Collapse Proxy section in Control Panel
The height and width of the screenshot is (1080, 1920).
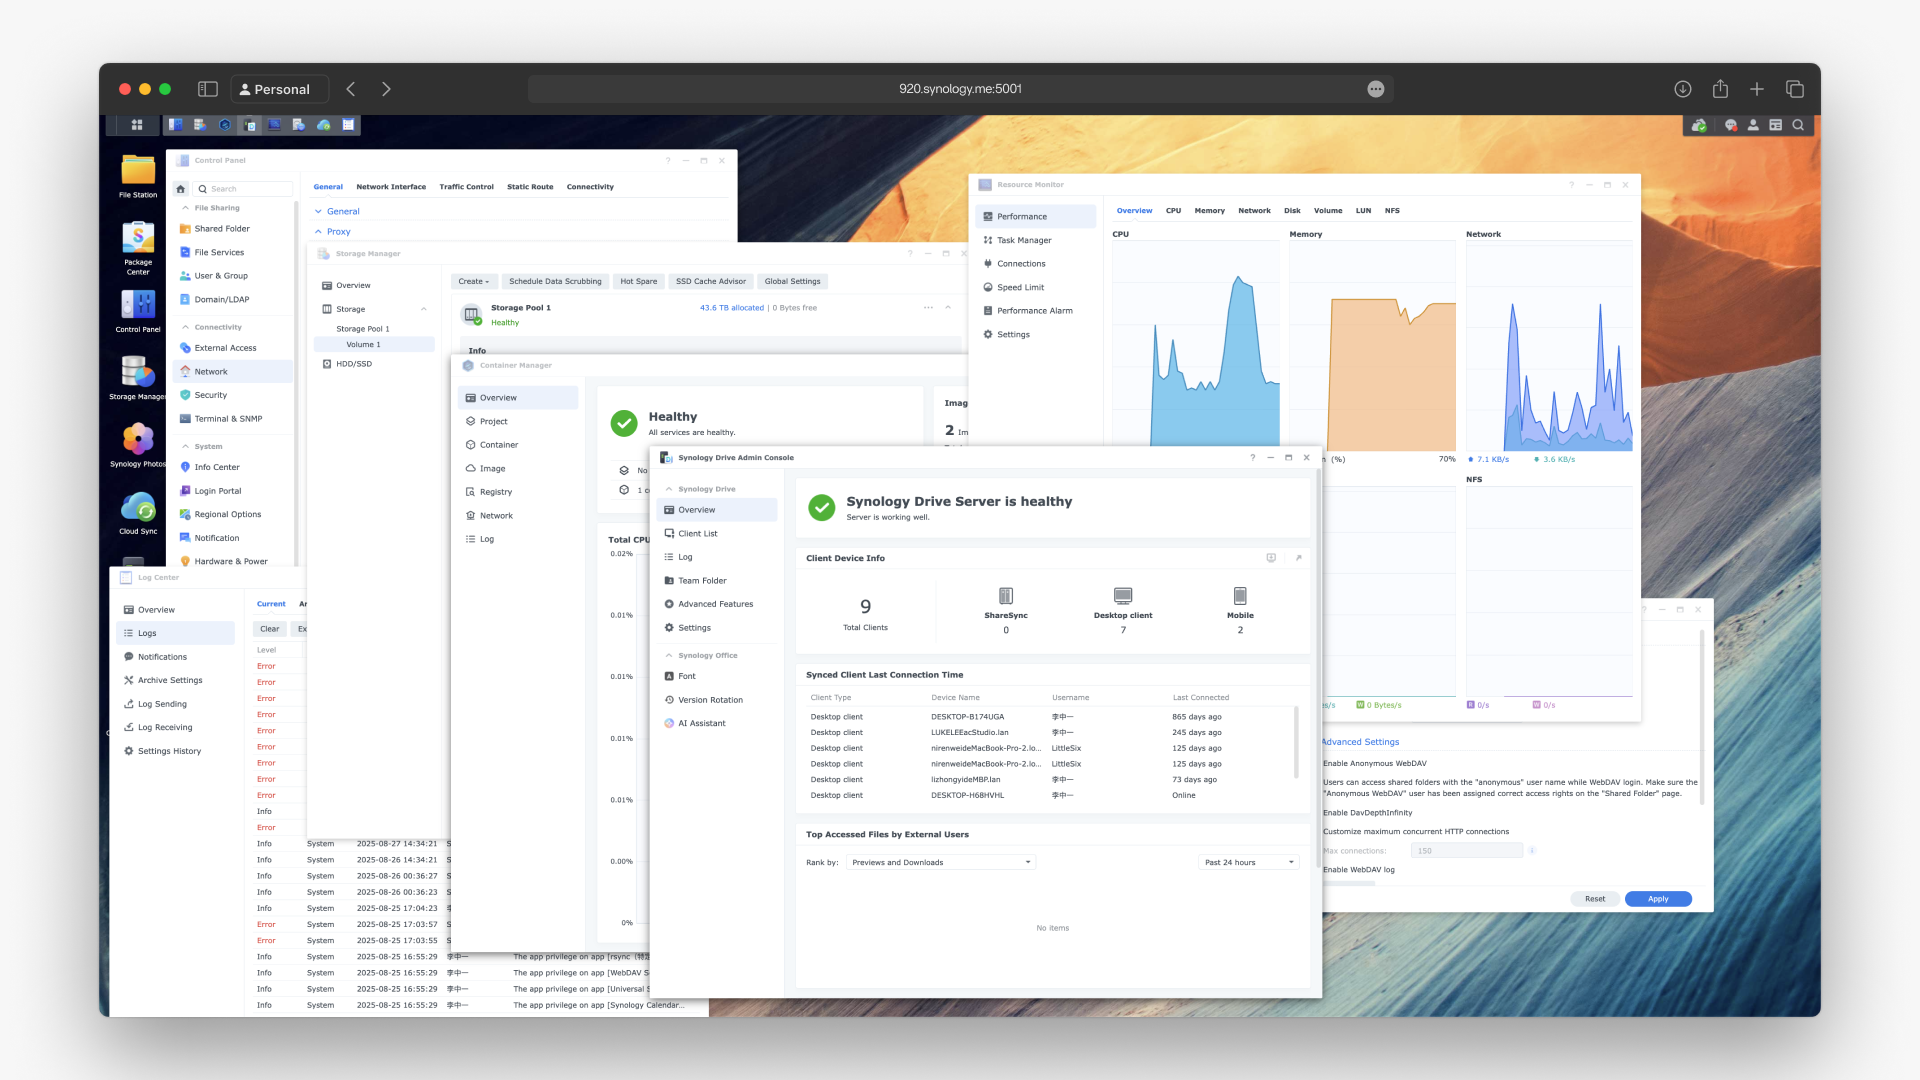click(332, 231)
